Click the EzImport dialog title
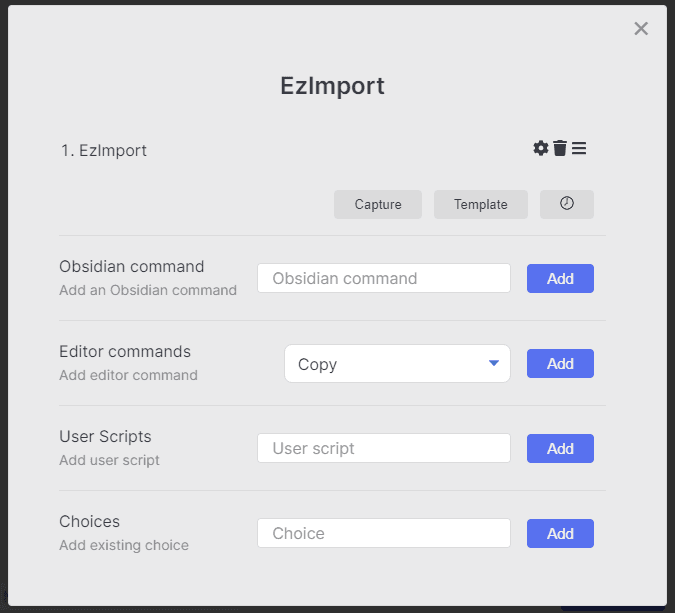This screenshot has height=613, width=675. pos(332,86)
